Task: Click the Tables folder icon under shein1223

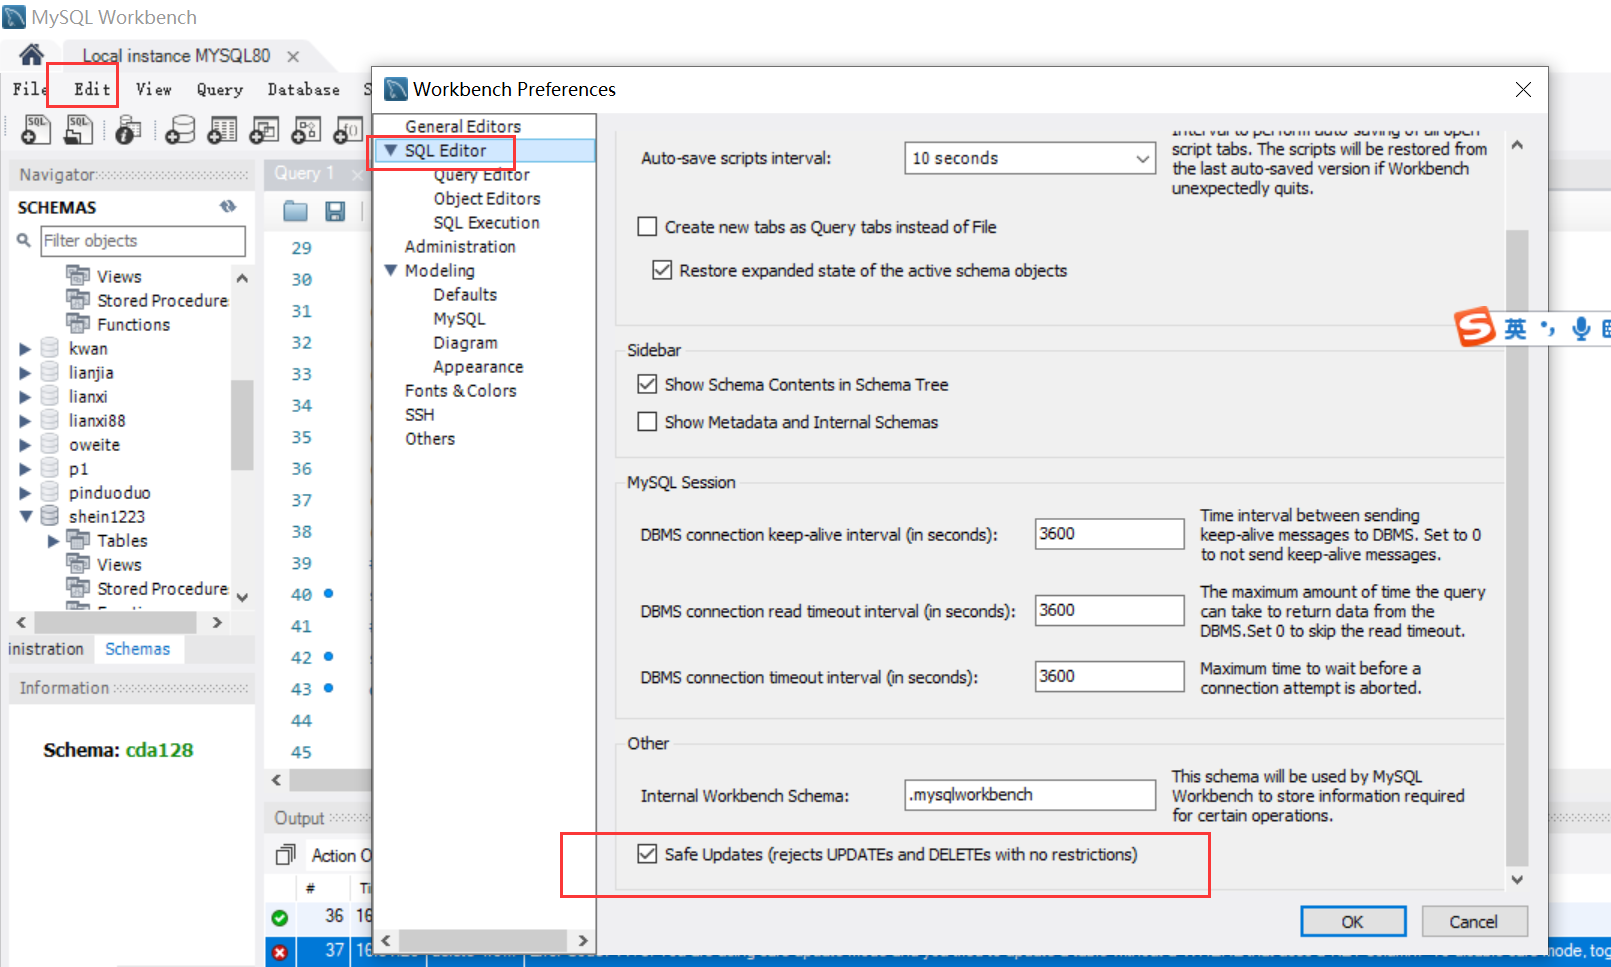Action: coord(79,540)
